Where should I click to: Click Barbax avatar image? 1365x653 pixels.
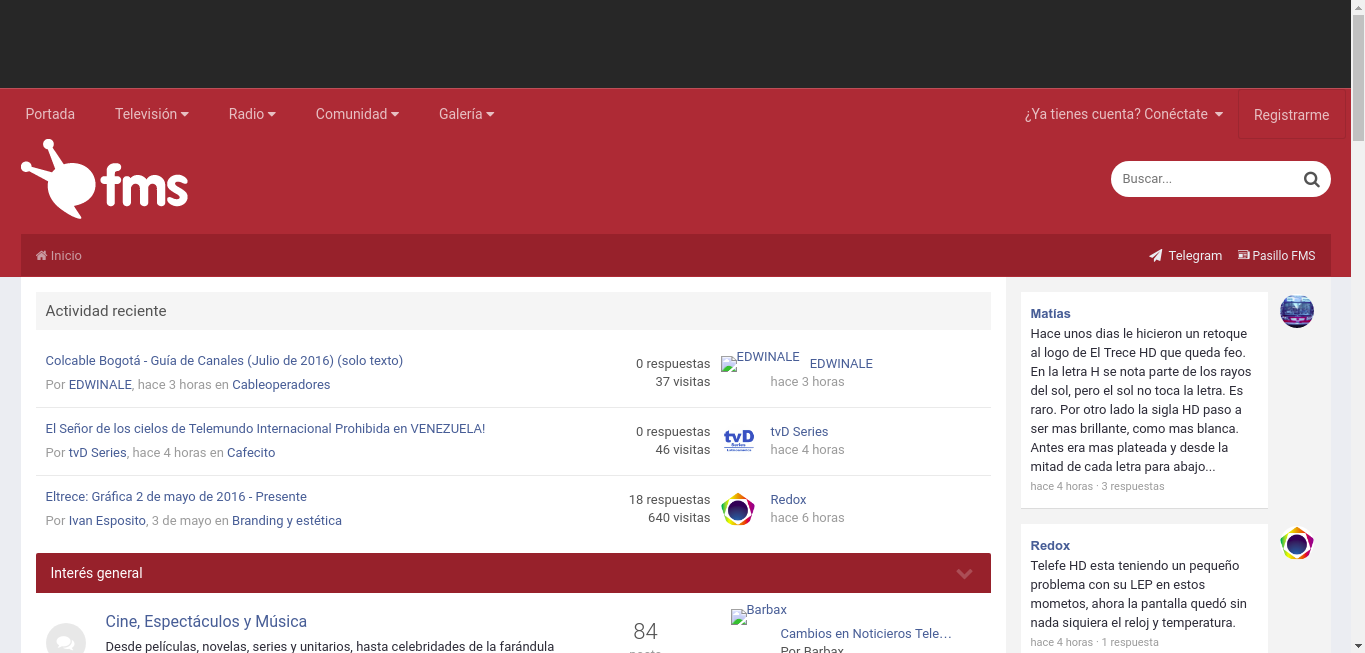point(759,616)
